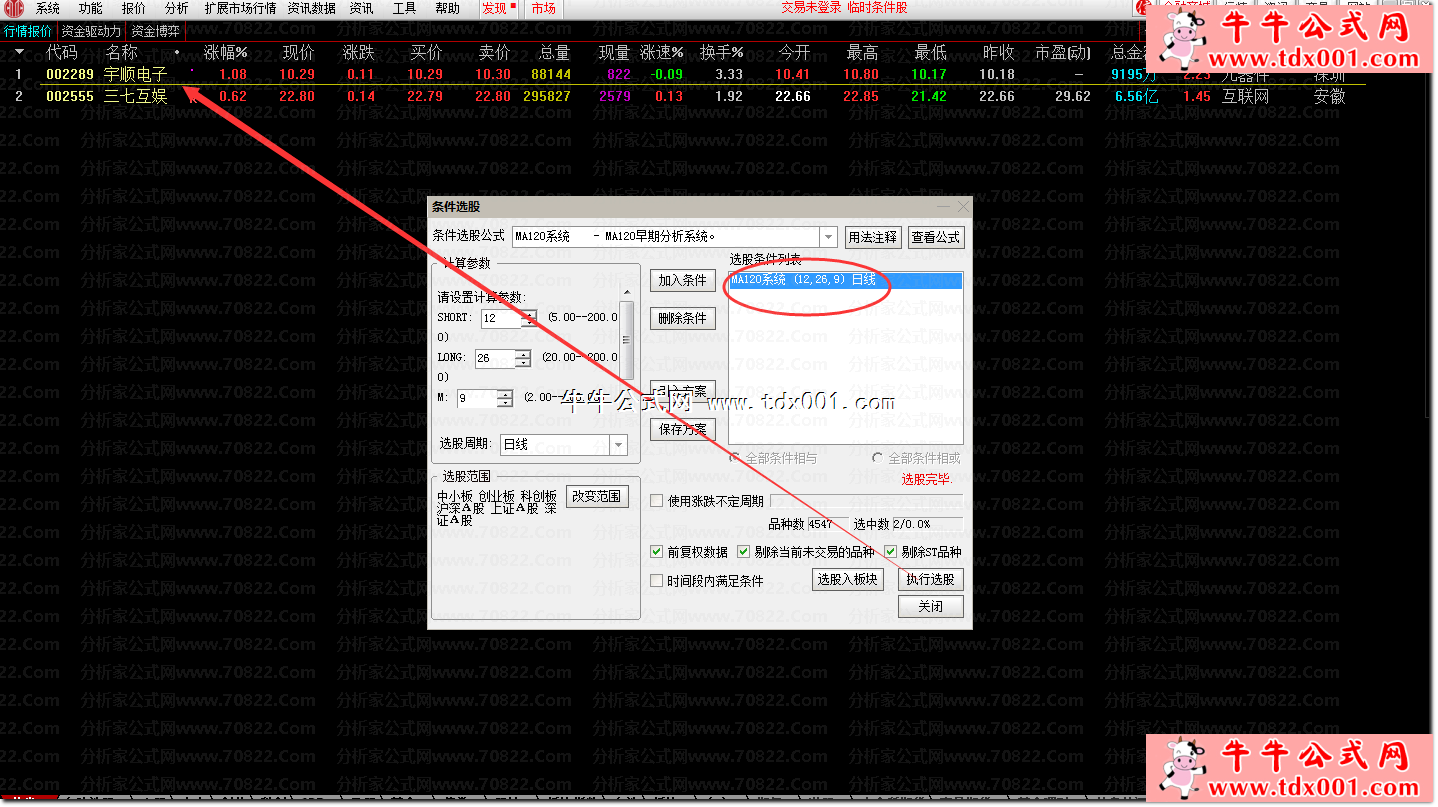Screen dimensions: 1438x807
Task: Click 改变范围 button
Action: coord(597,496)
